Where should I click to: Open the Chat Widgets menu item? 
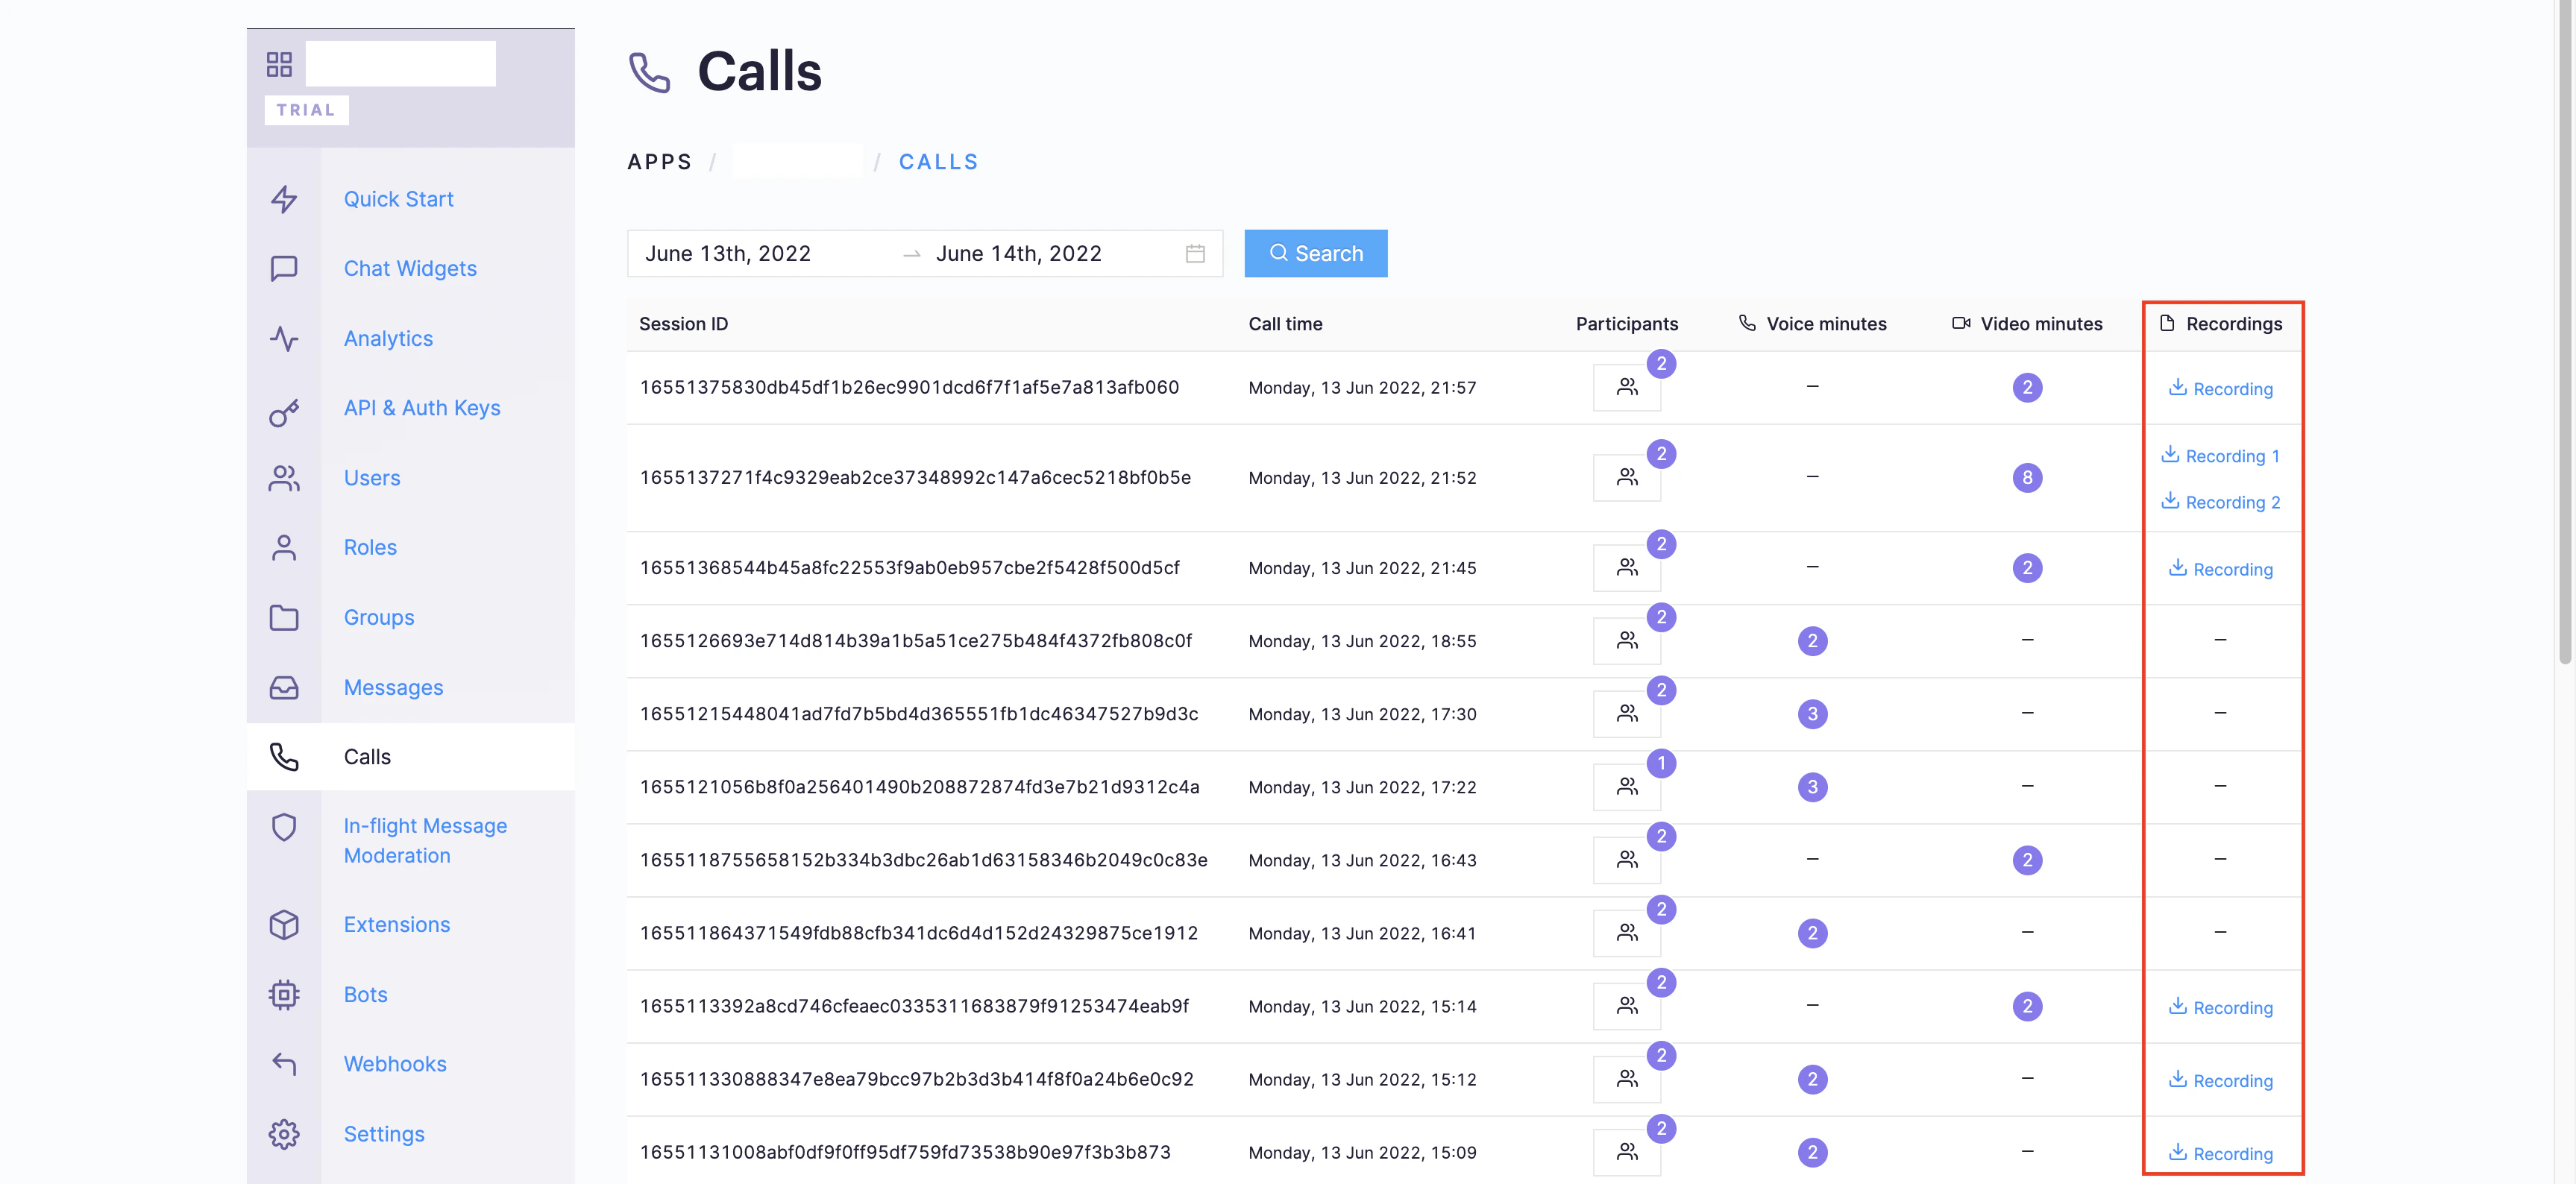coord(410,268)
